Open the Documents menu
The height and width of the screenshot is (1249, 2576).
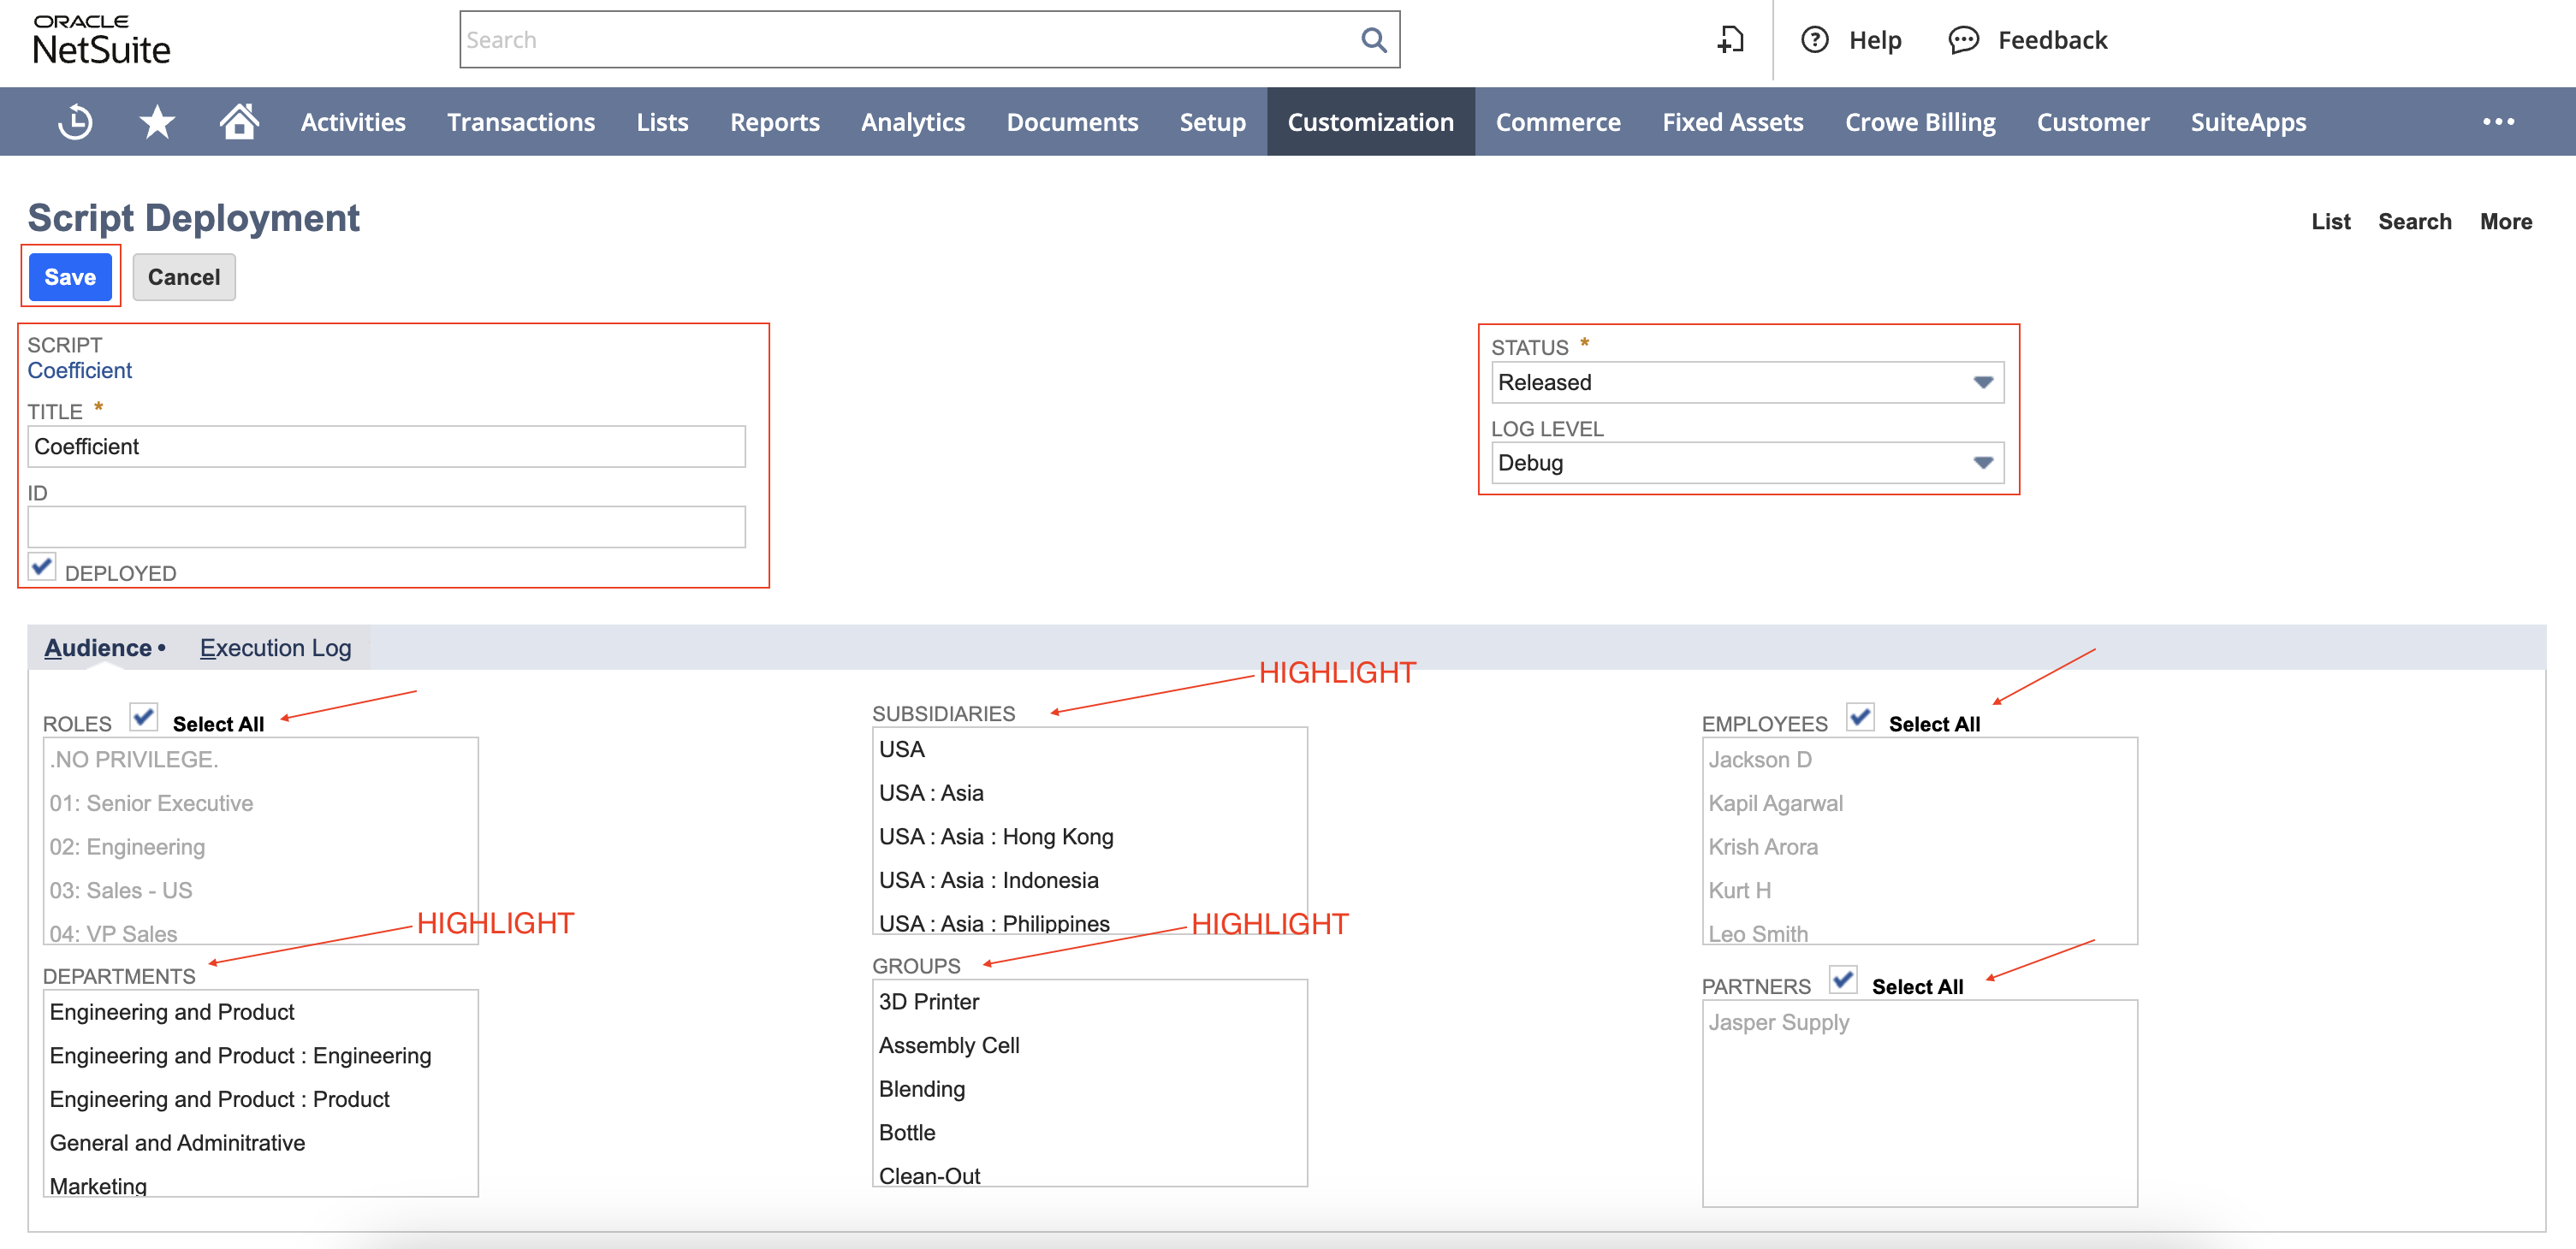pyautogui.click(x=1072, y=122)
